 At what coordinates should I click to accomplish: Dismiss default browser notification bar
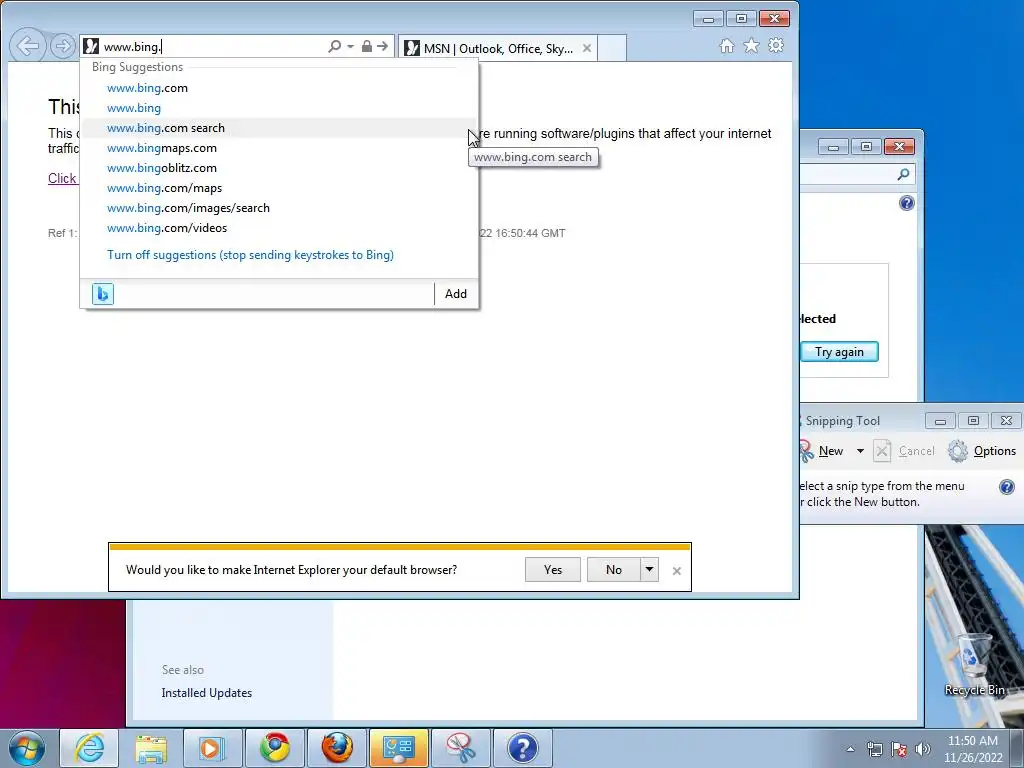point(677,571)
